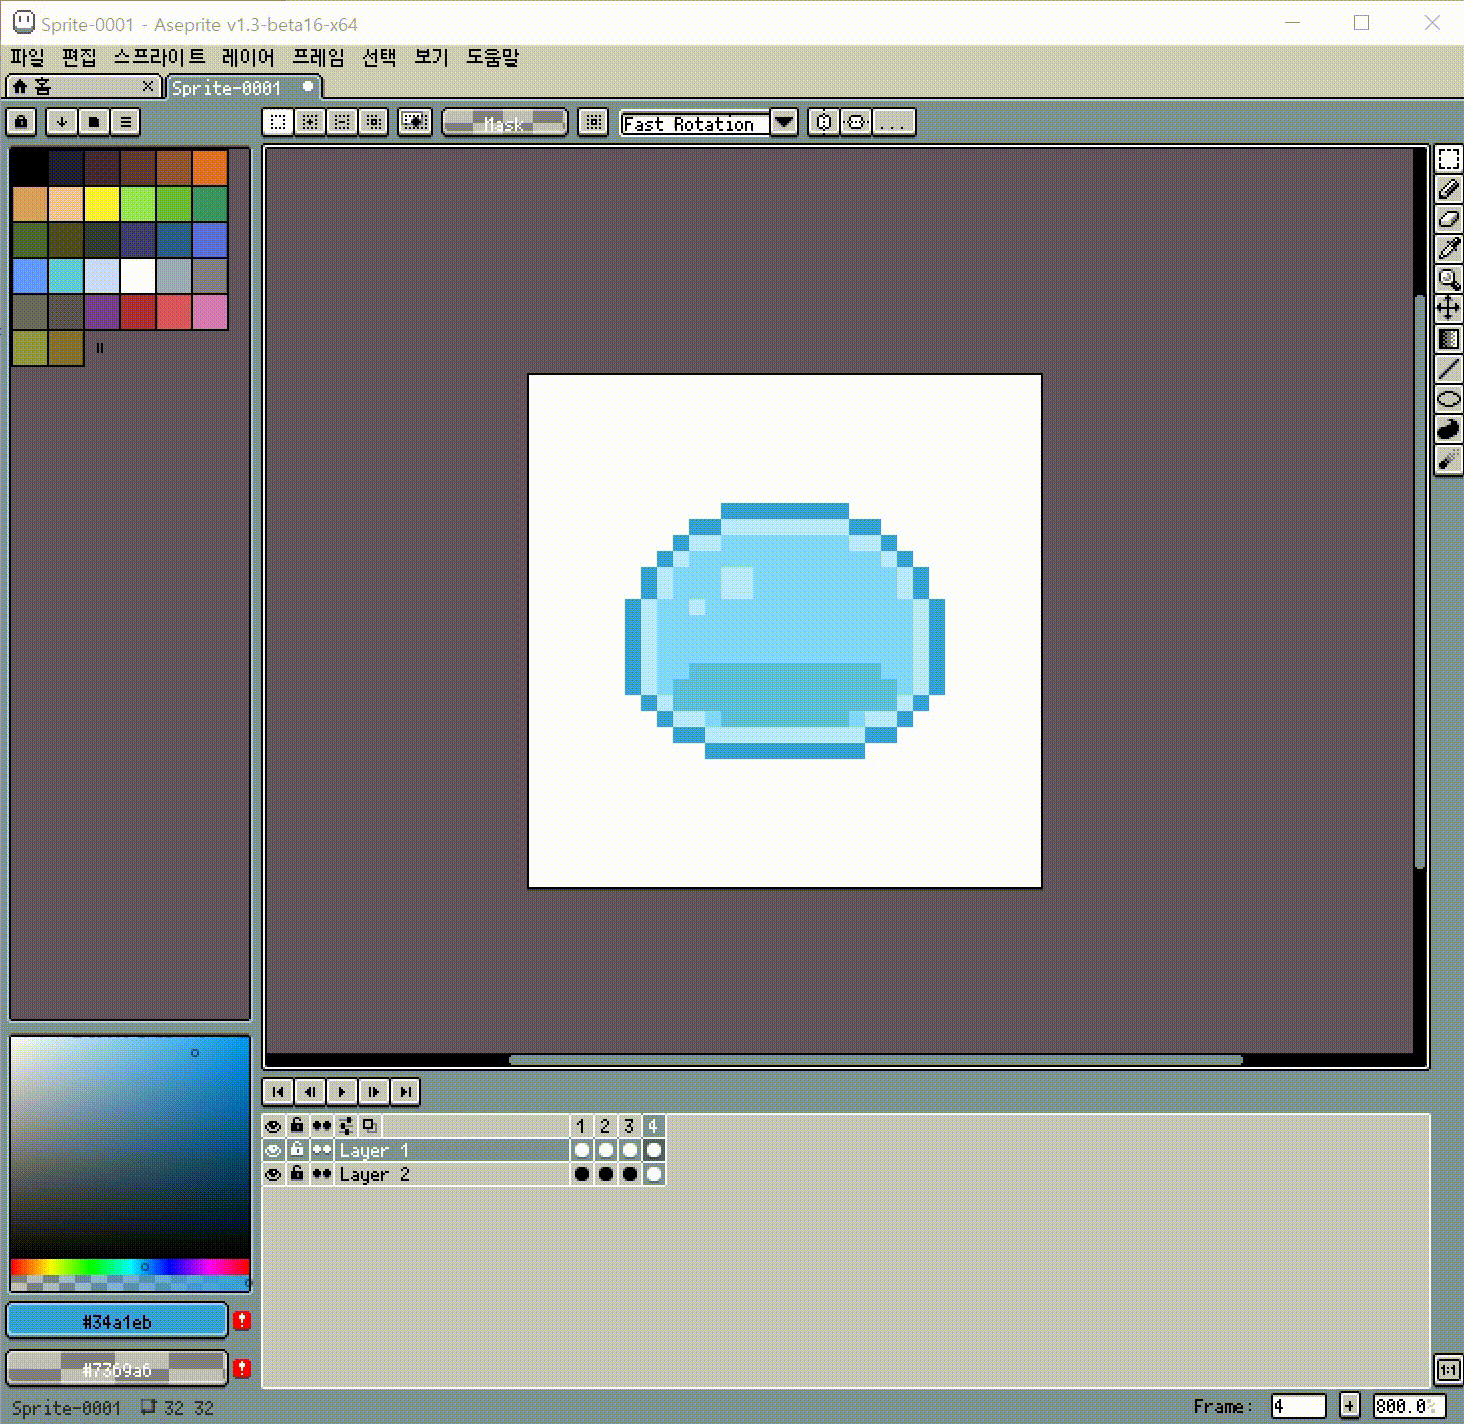Open the 스프라이트 menu
Image resolution: width=1464 pixels, height=1424 pixels.
point(159,58)
